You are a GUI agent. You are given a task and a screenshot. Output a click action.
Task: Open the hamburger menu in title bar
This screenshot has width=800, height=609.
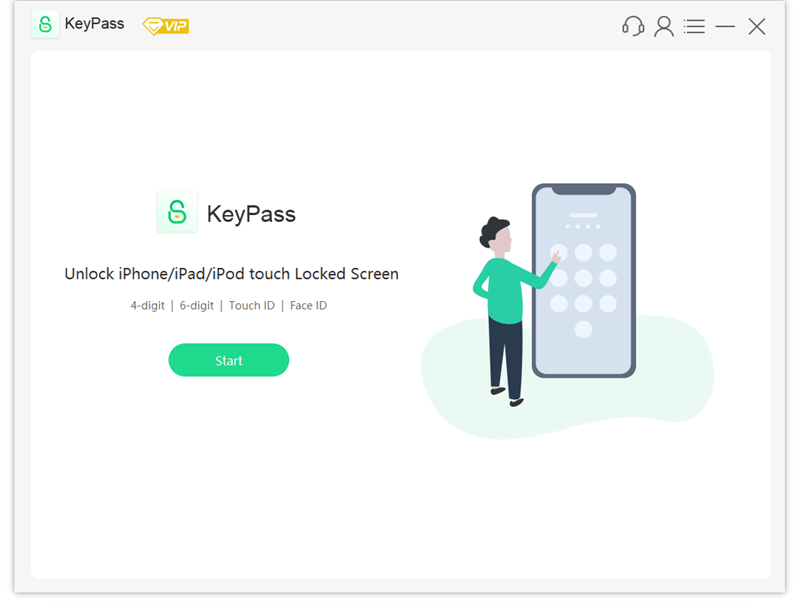click(694, 26)
